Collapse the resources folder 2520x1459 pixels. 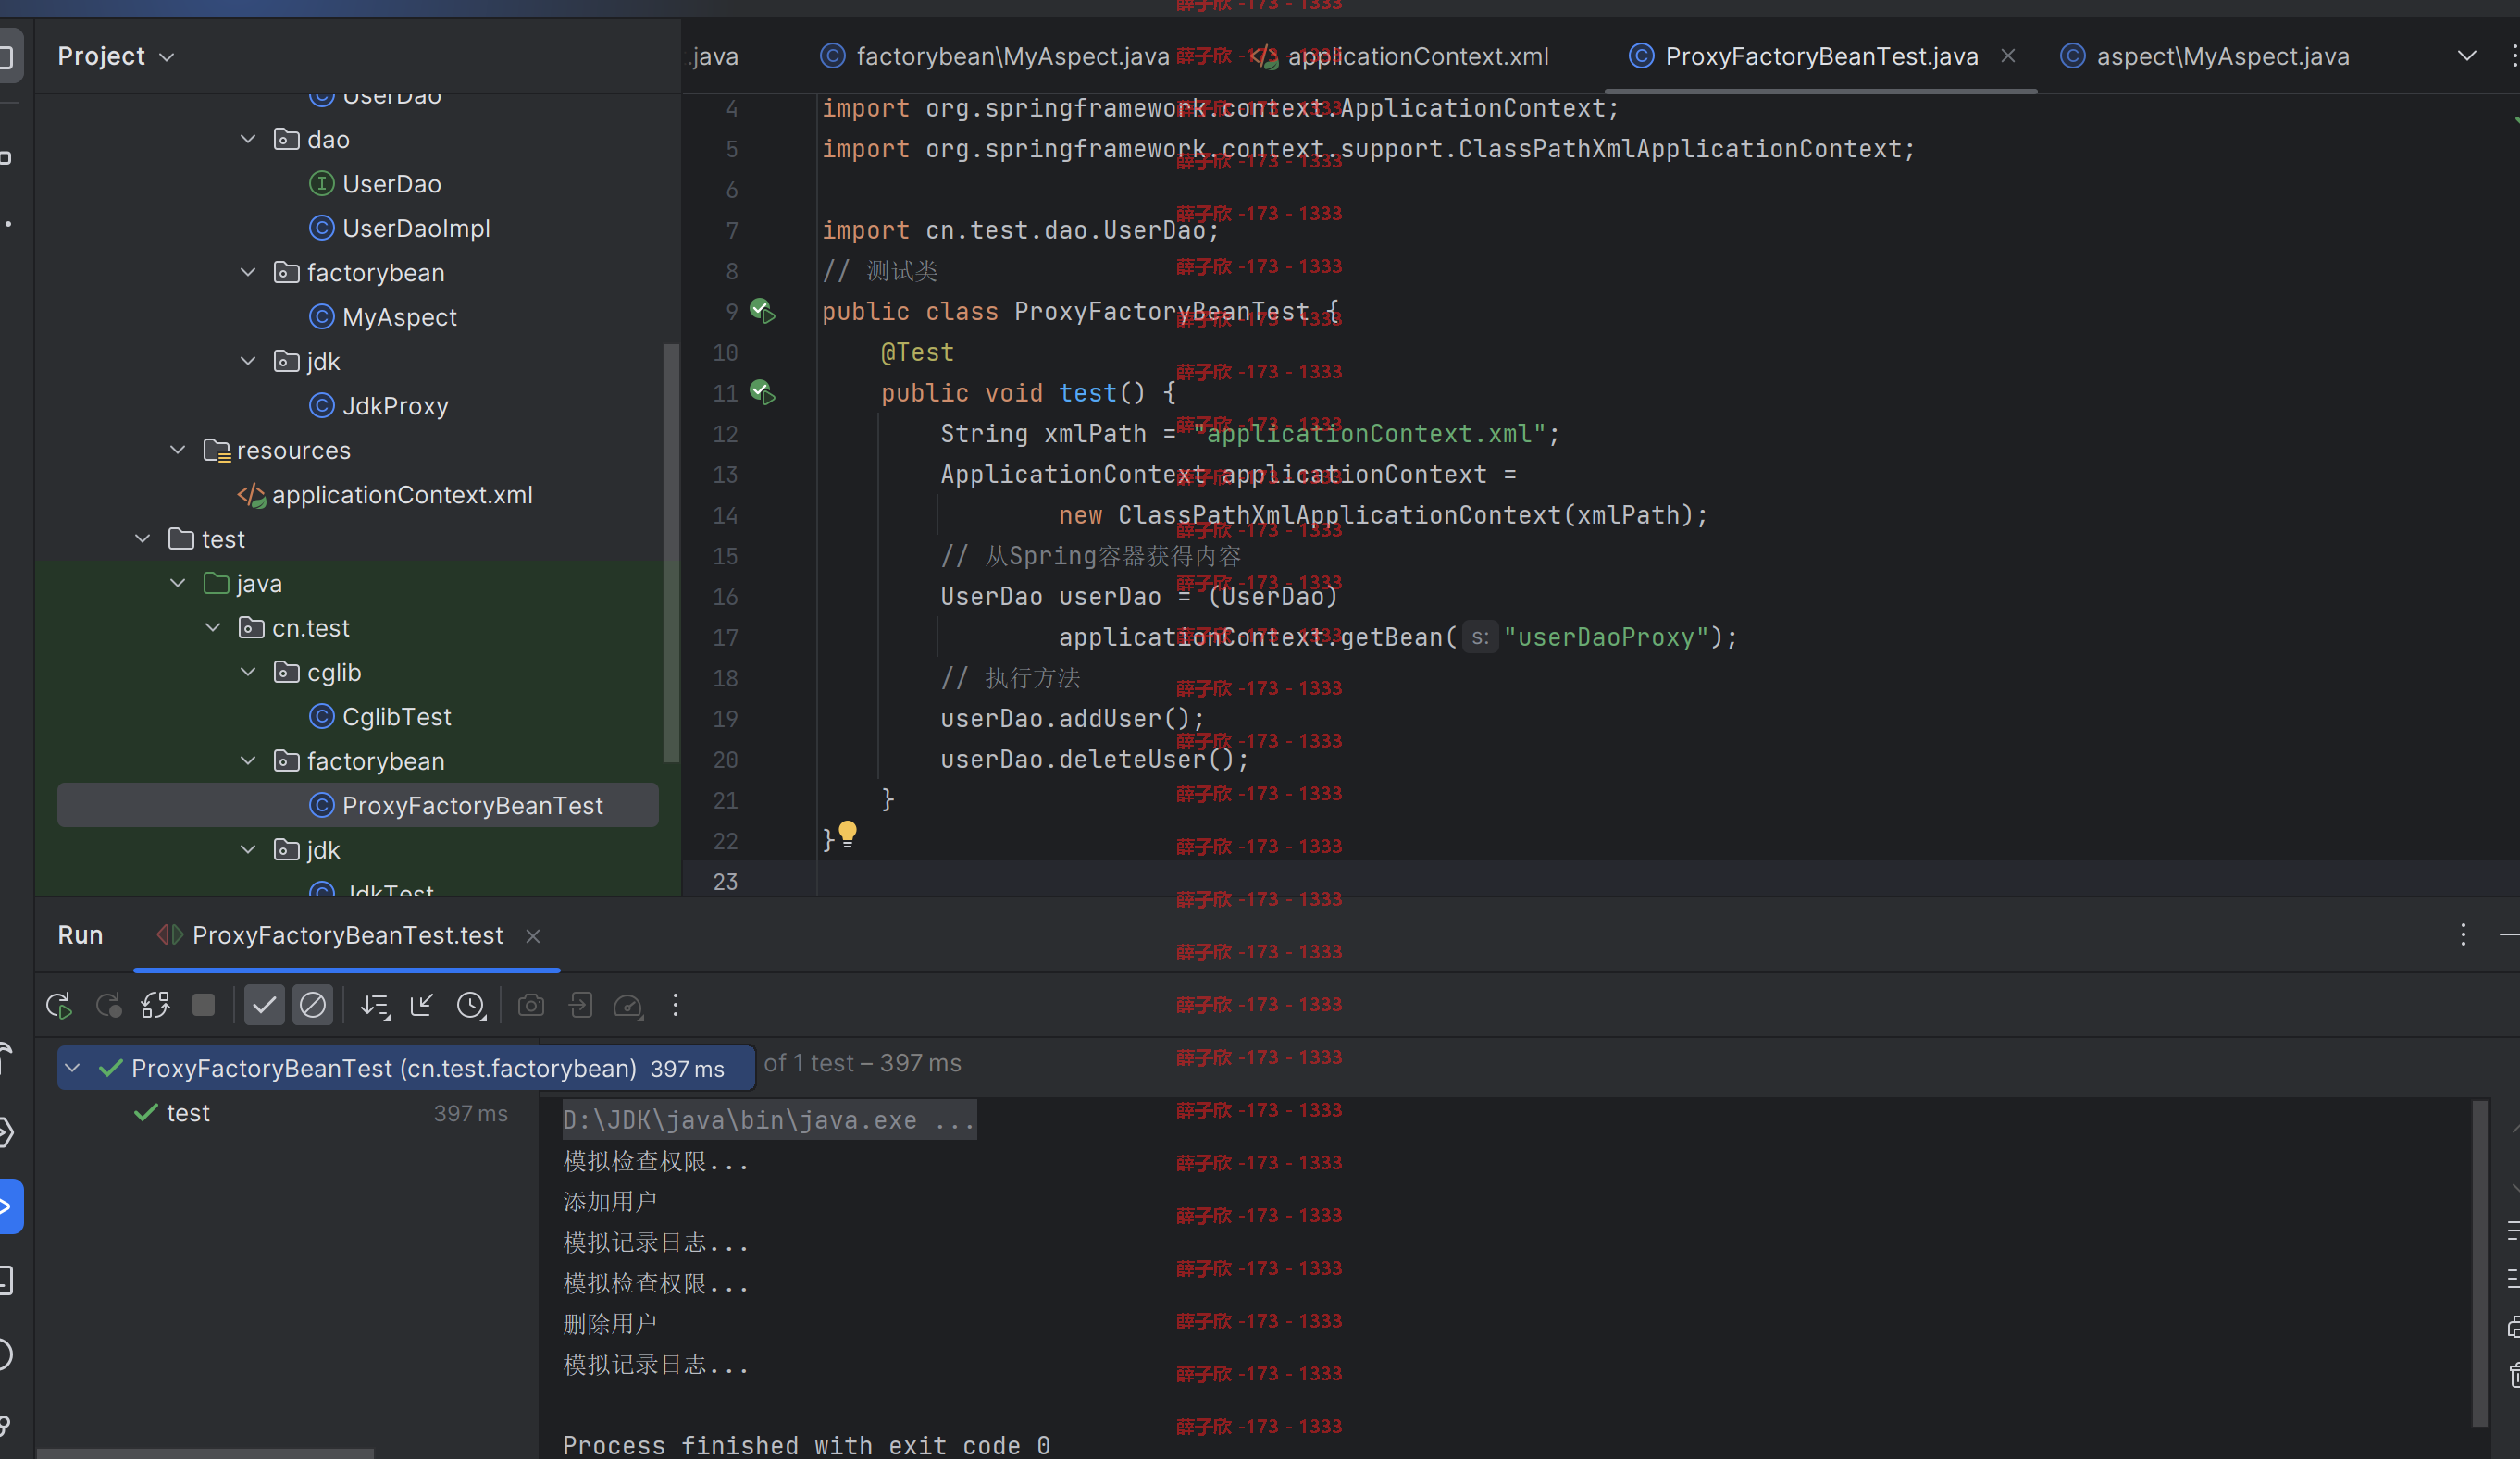point(178,450)
